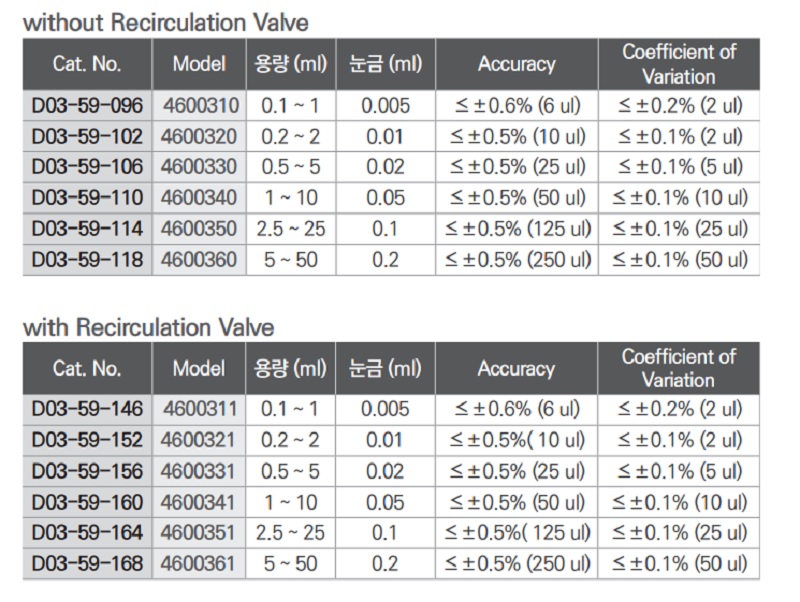Select model number 4600350
Viewport: 800px width, 602px height.
200,230
